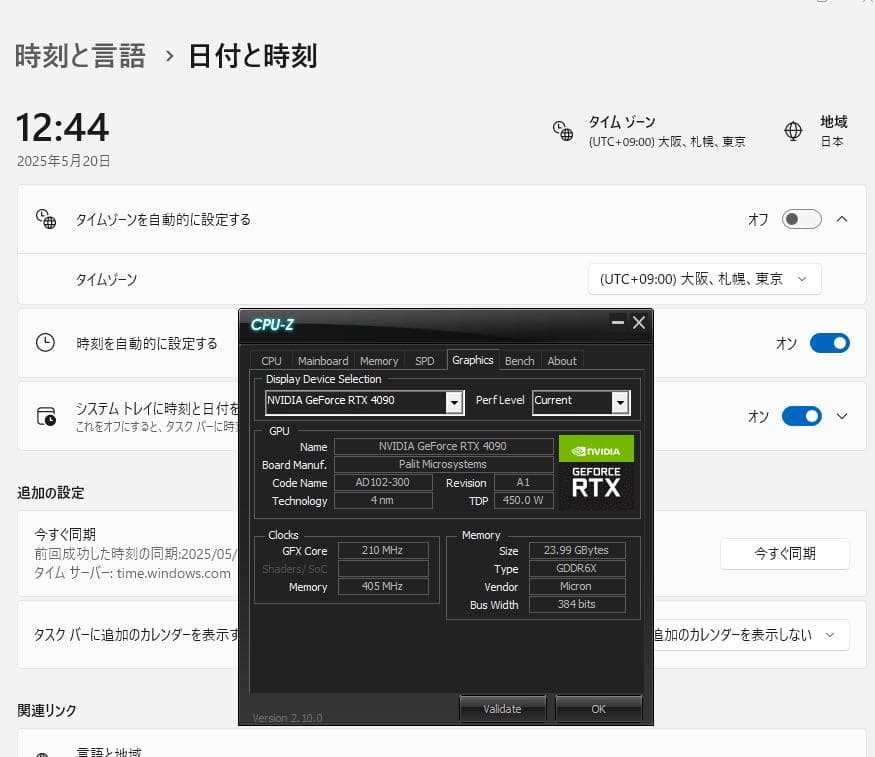Disable the 時刻を自動的に設定する toggle
The height and width of the screenshot is (757, 875).
[x=829, y=343]
